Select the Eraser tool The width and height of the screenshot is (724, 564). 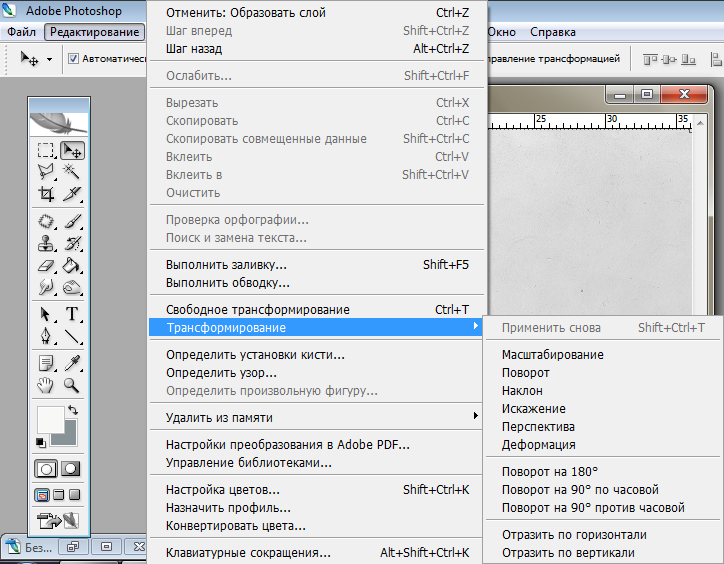click(46, 266)
